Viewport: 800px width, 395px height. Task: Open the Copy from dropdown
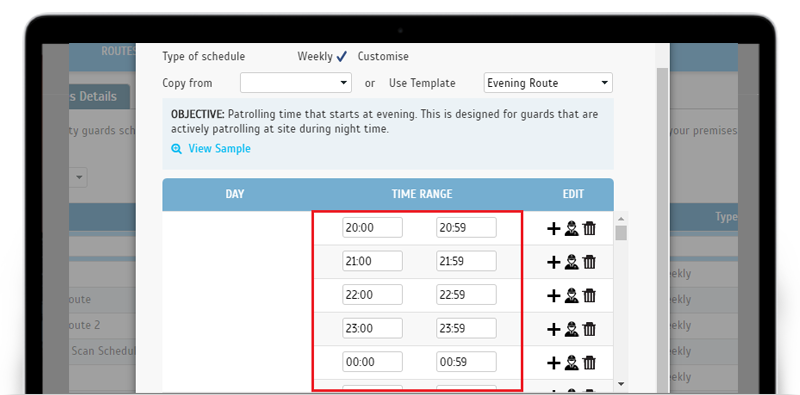click(296, 83)
